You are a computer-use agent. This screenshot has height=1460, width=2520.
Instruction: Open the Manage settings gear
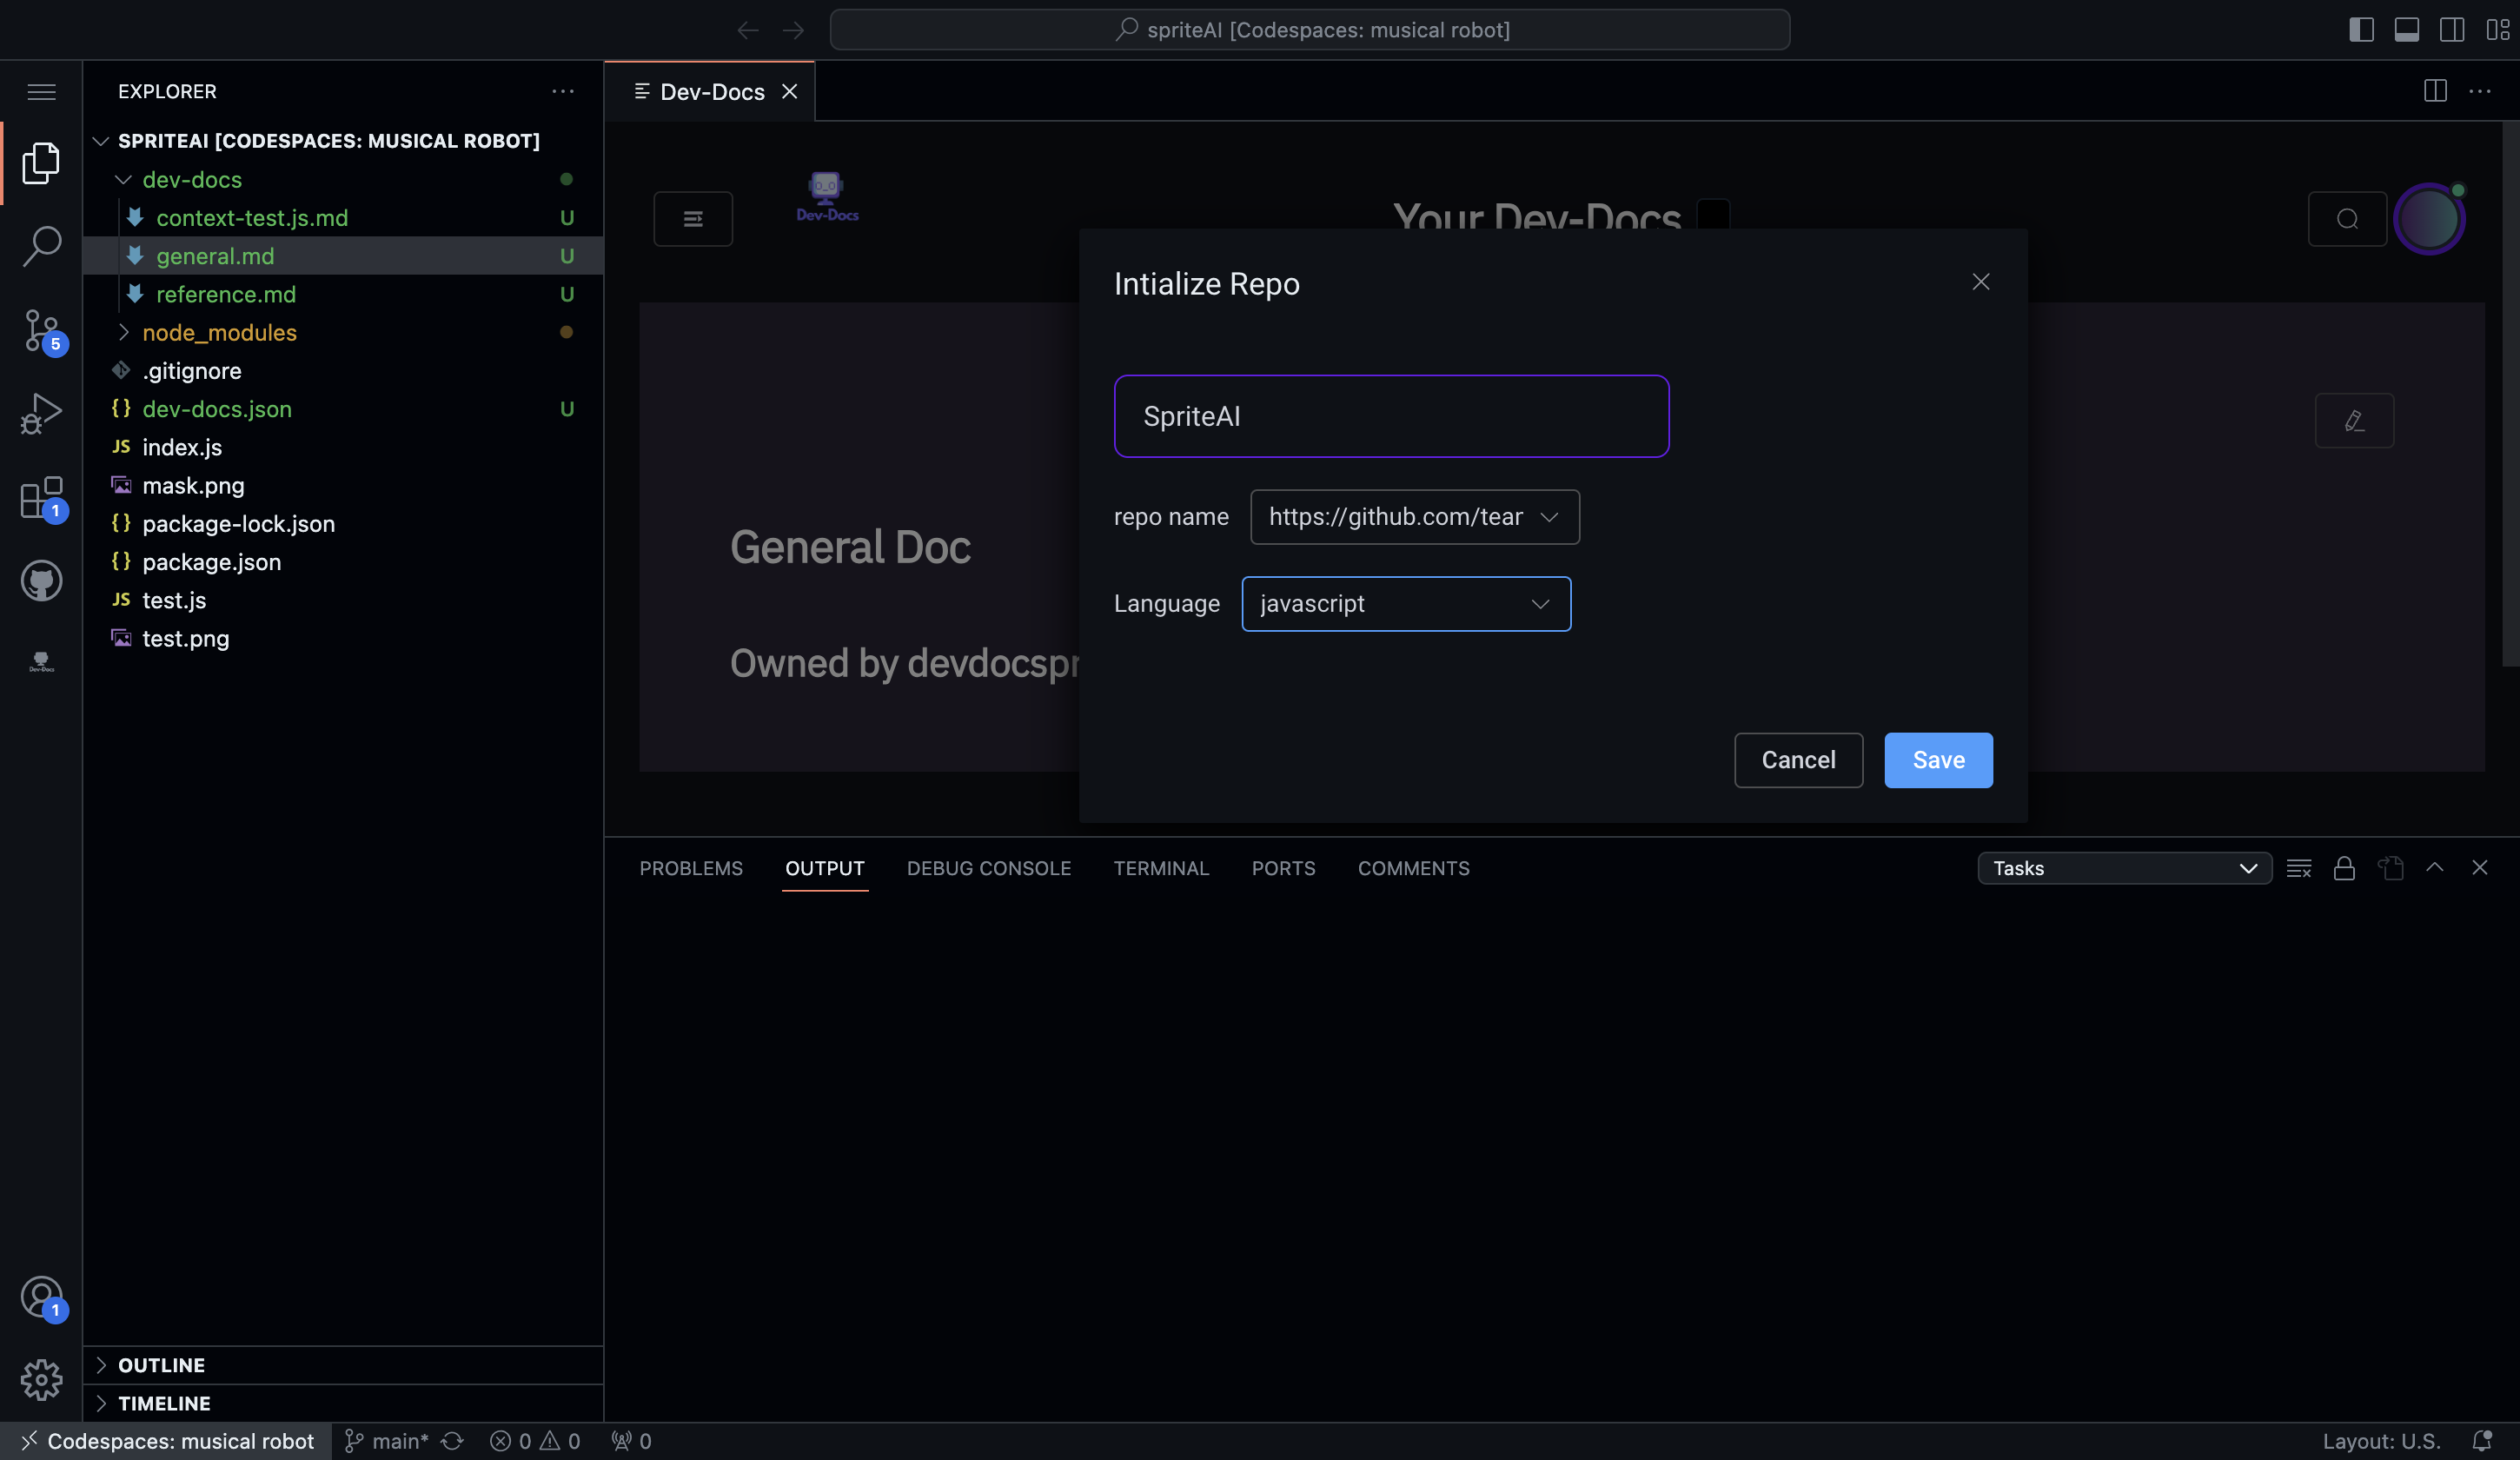tap(41, 1380)
